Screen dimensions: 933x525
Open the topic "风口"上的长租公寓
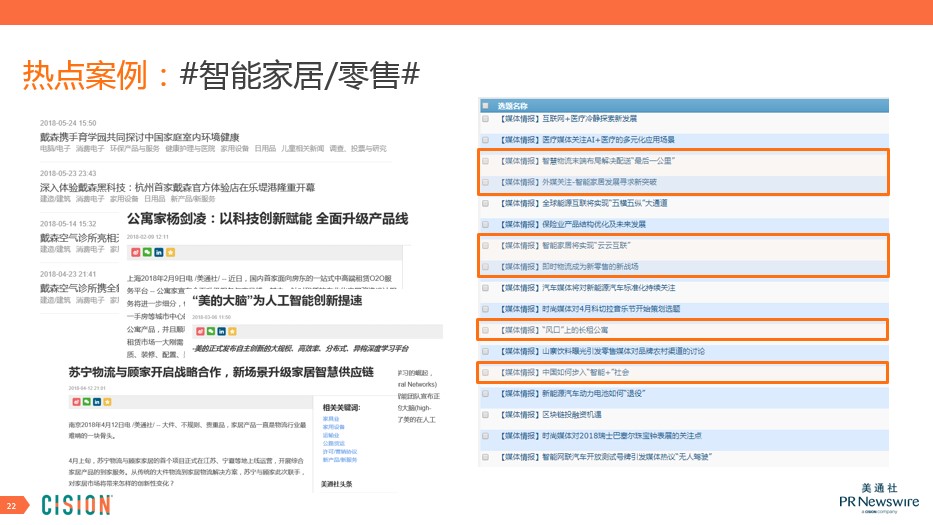pos(554,330)
